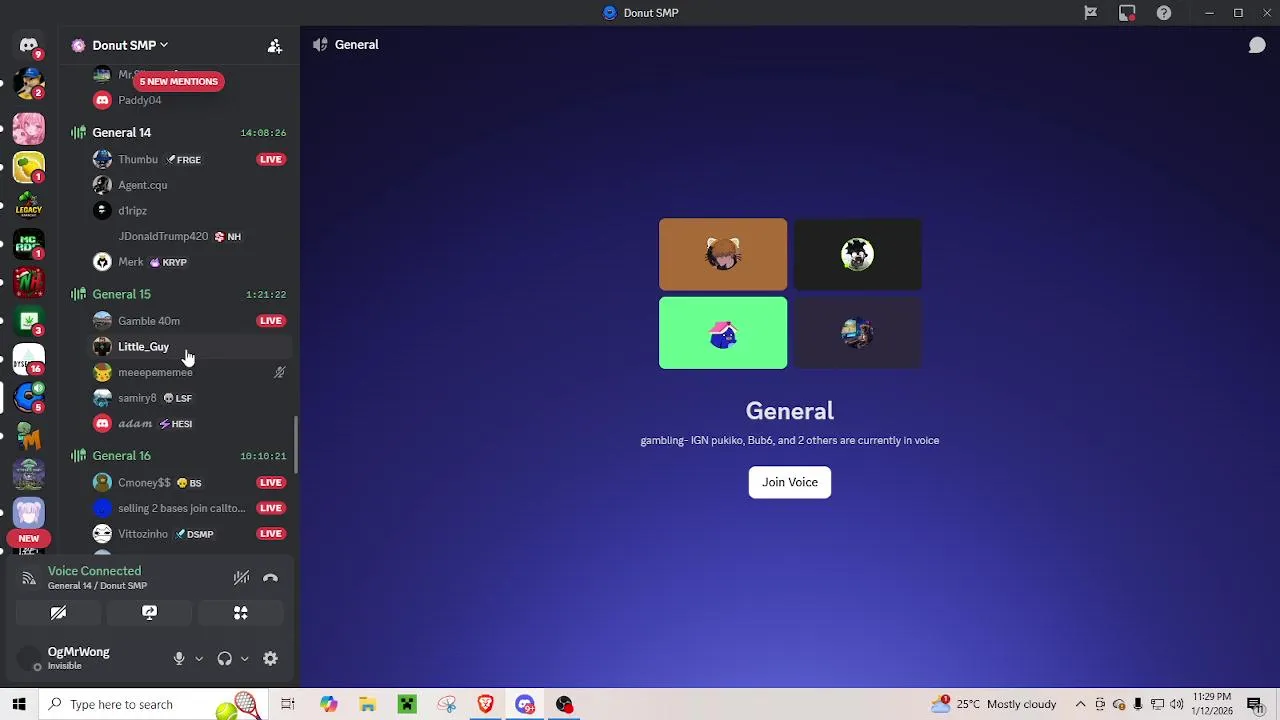This screenshot has height=720, width=1280.
Task: Toggle microphone mute
Action: 179,659
